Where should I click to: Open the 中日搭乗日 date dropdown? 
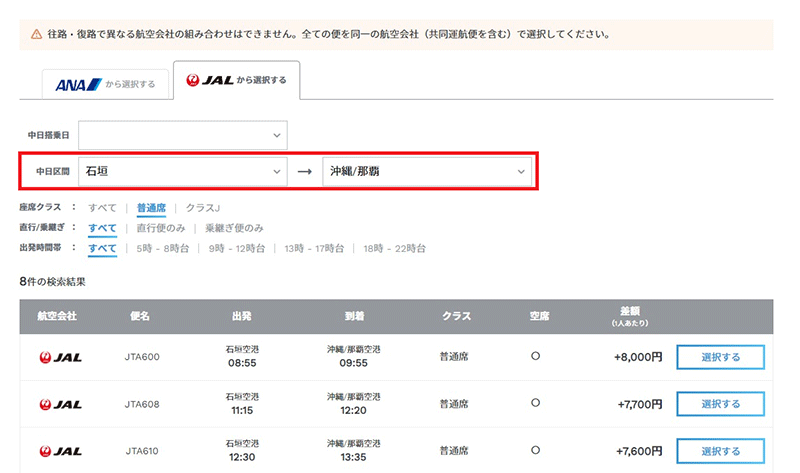click(182, 135)
